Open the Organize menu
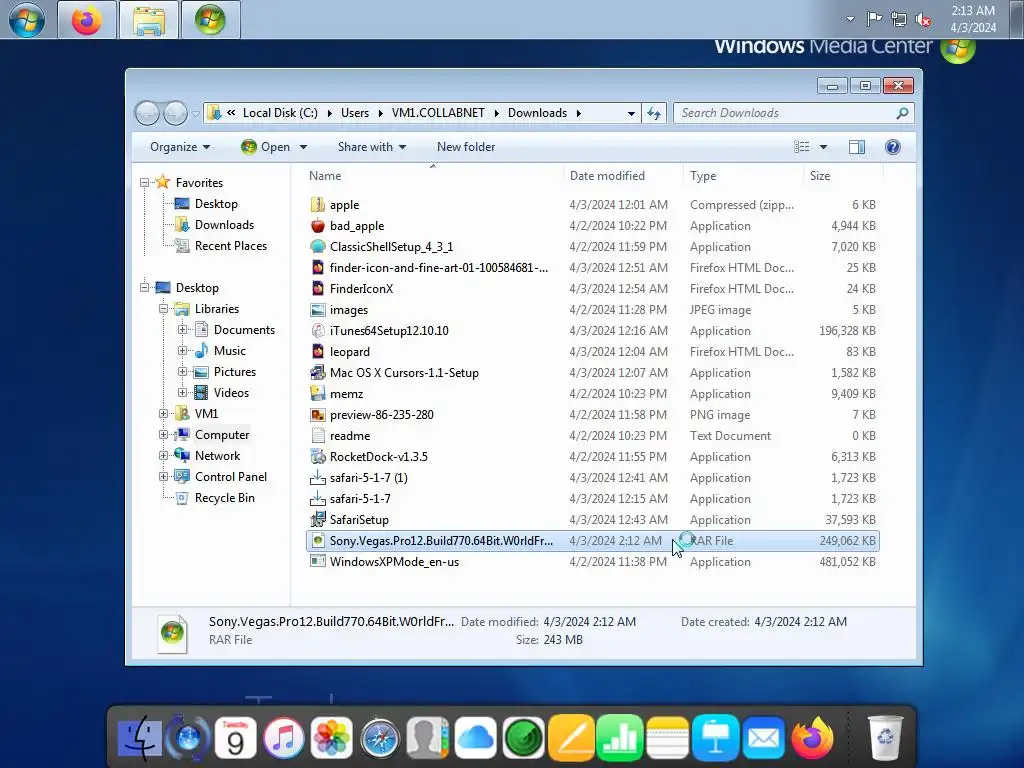Screen dimensions: 1024x768 point(180,147)
